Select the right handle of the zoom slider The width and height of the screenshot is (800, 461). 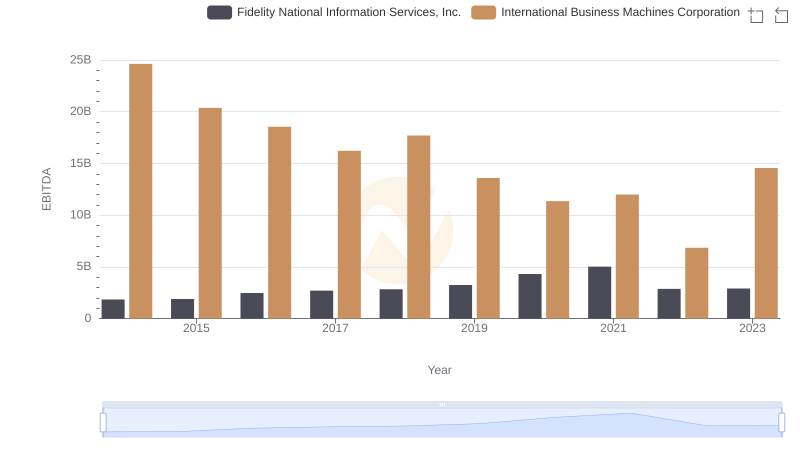782,423
